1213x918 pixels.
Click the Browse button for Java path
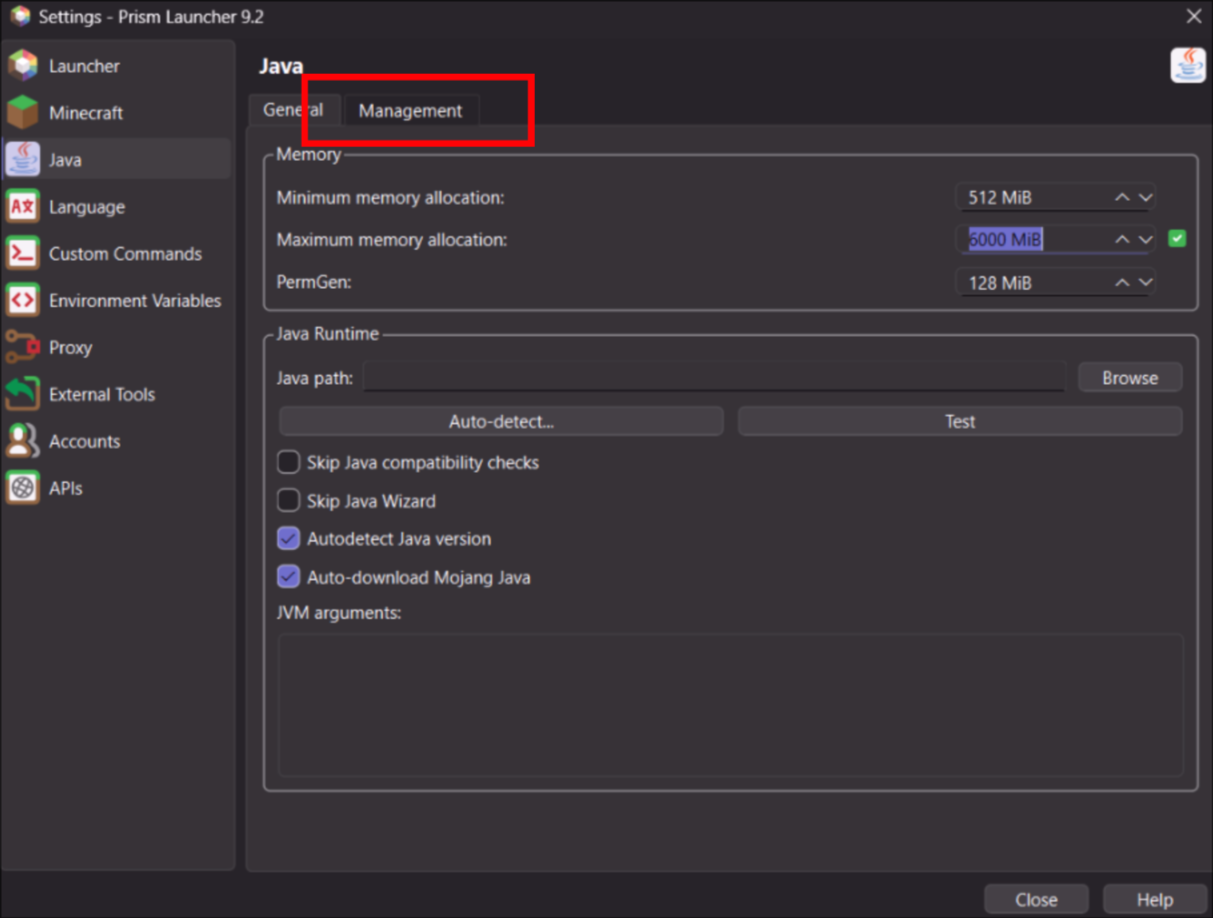(x=1129, y=378)
